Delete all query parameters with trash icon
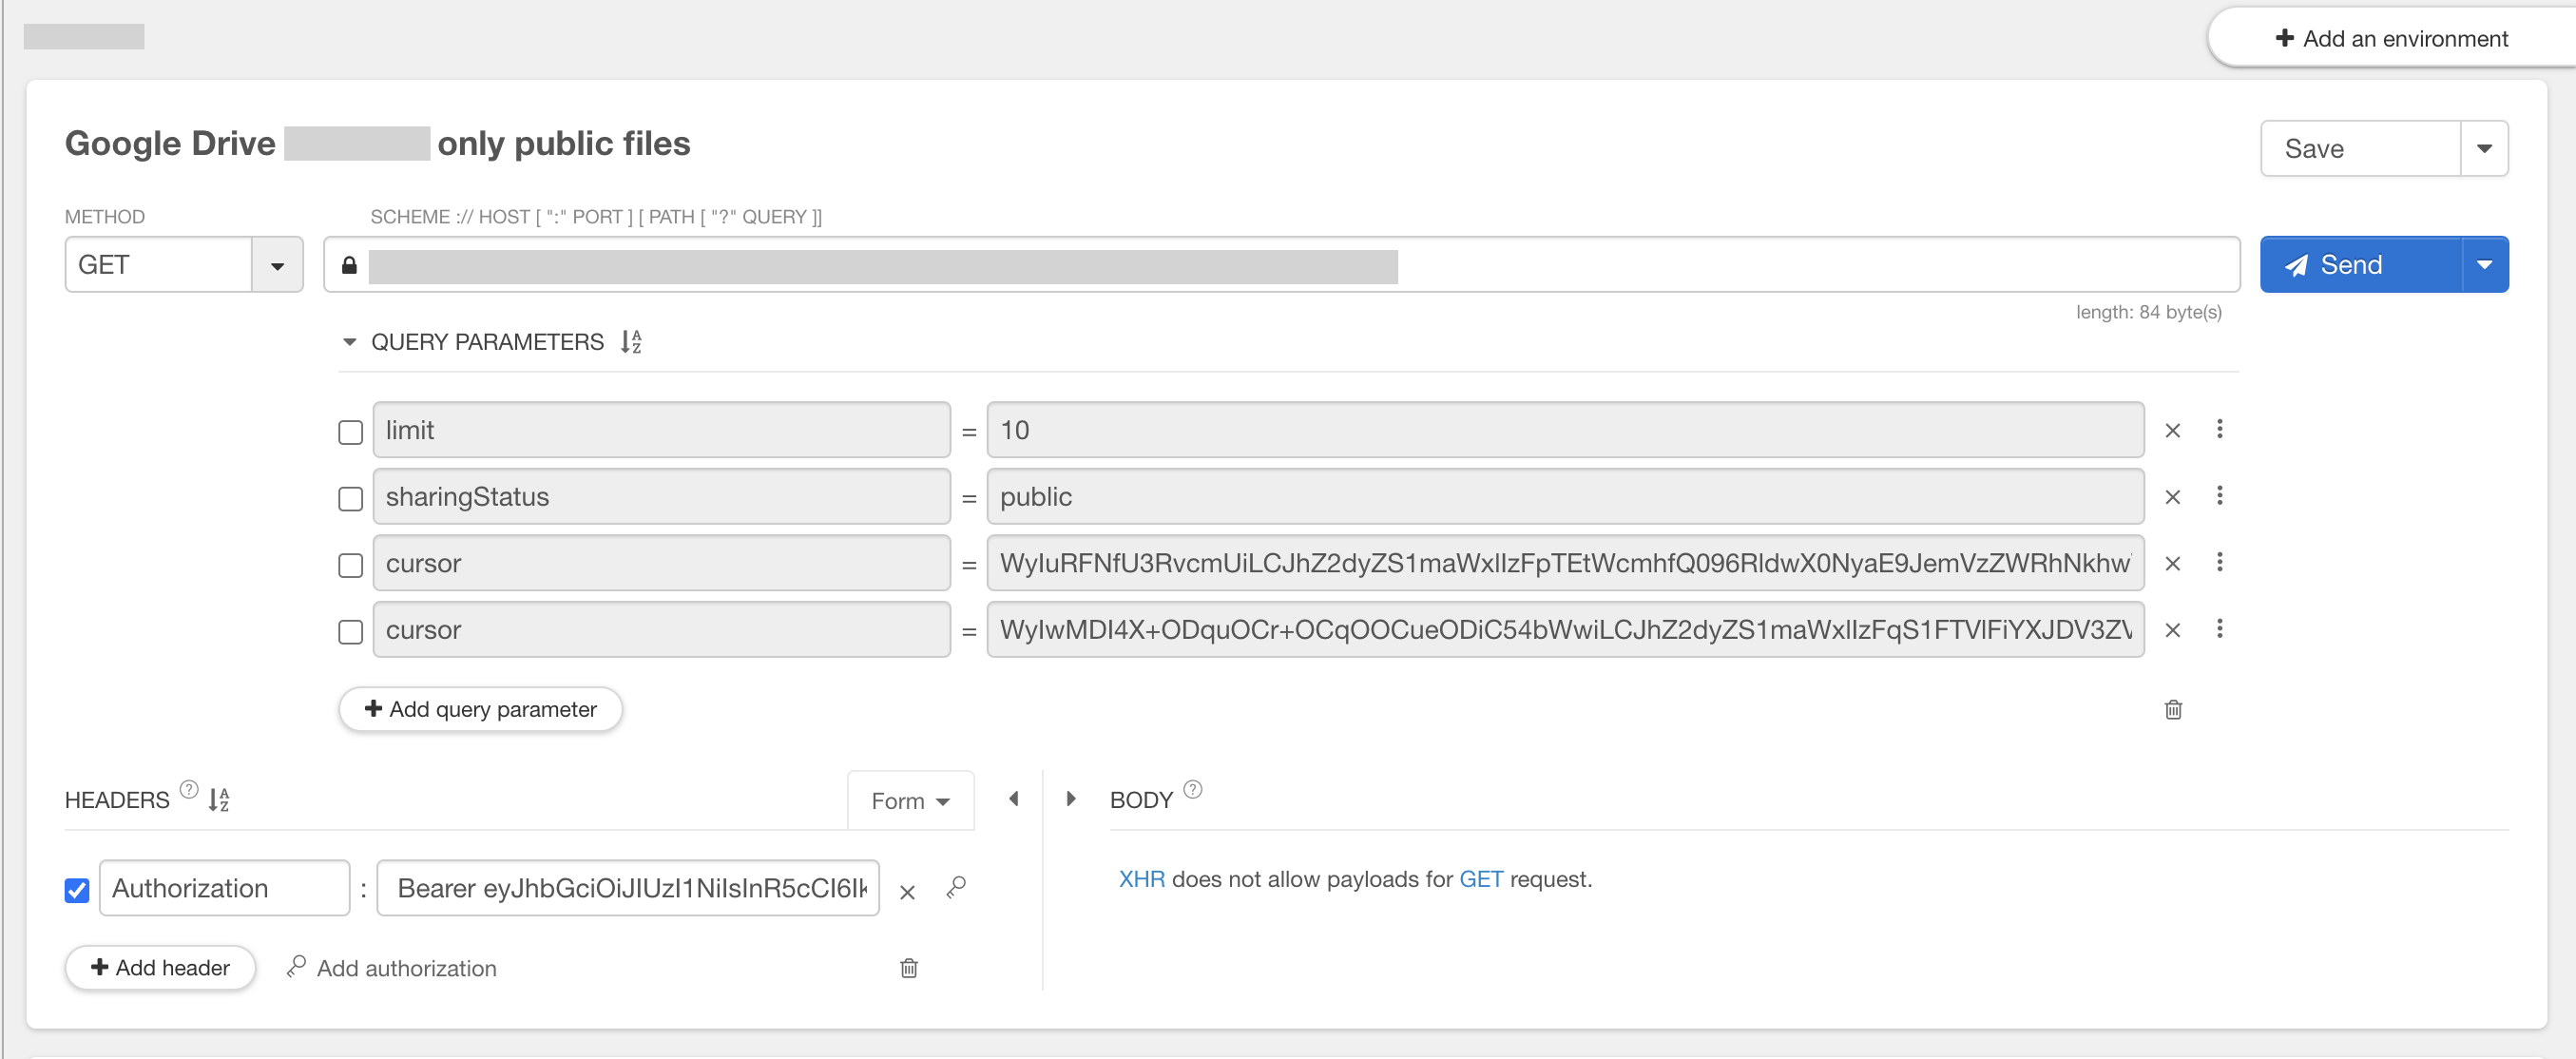Screen dimensions: 2576x1059 point(2173,710)
